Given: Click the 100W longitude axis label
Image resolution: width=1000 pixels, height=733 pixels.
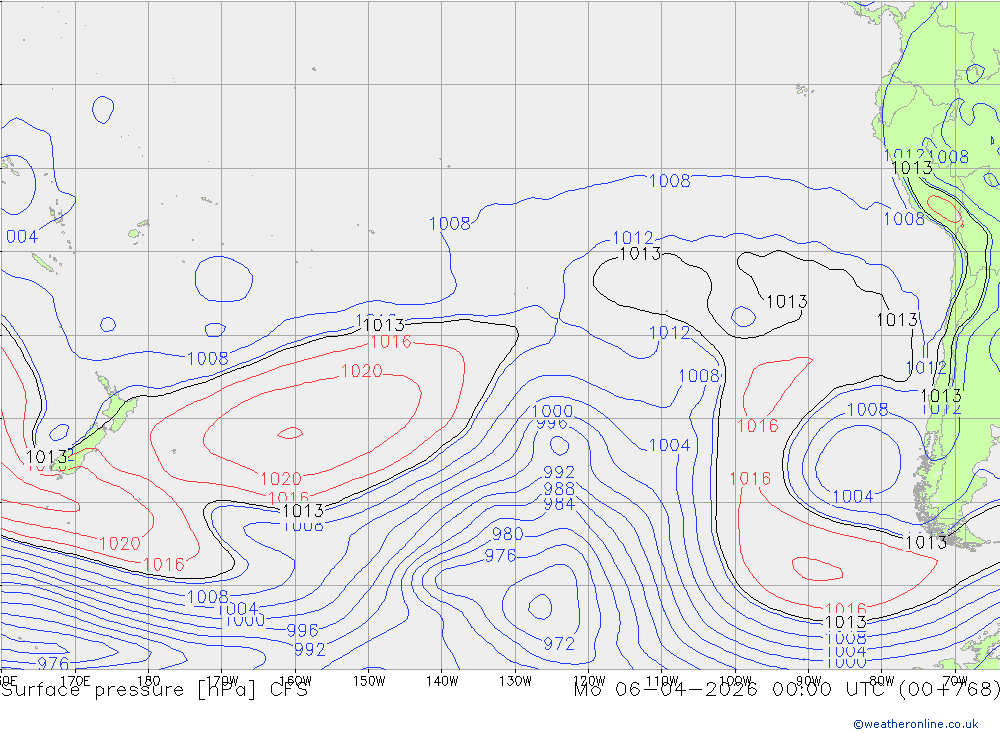Looking at the screenshot, I should click(735, 681).
